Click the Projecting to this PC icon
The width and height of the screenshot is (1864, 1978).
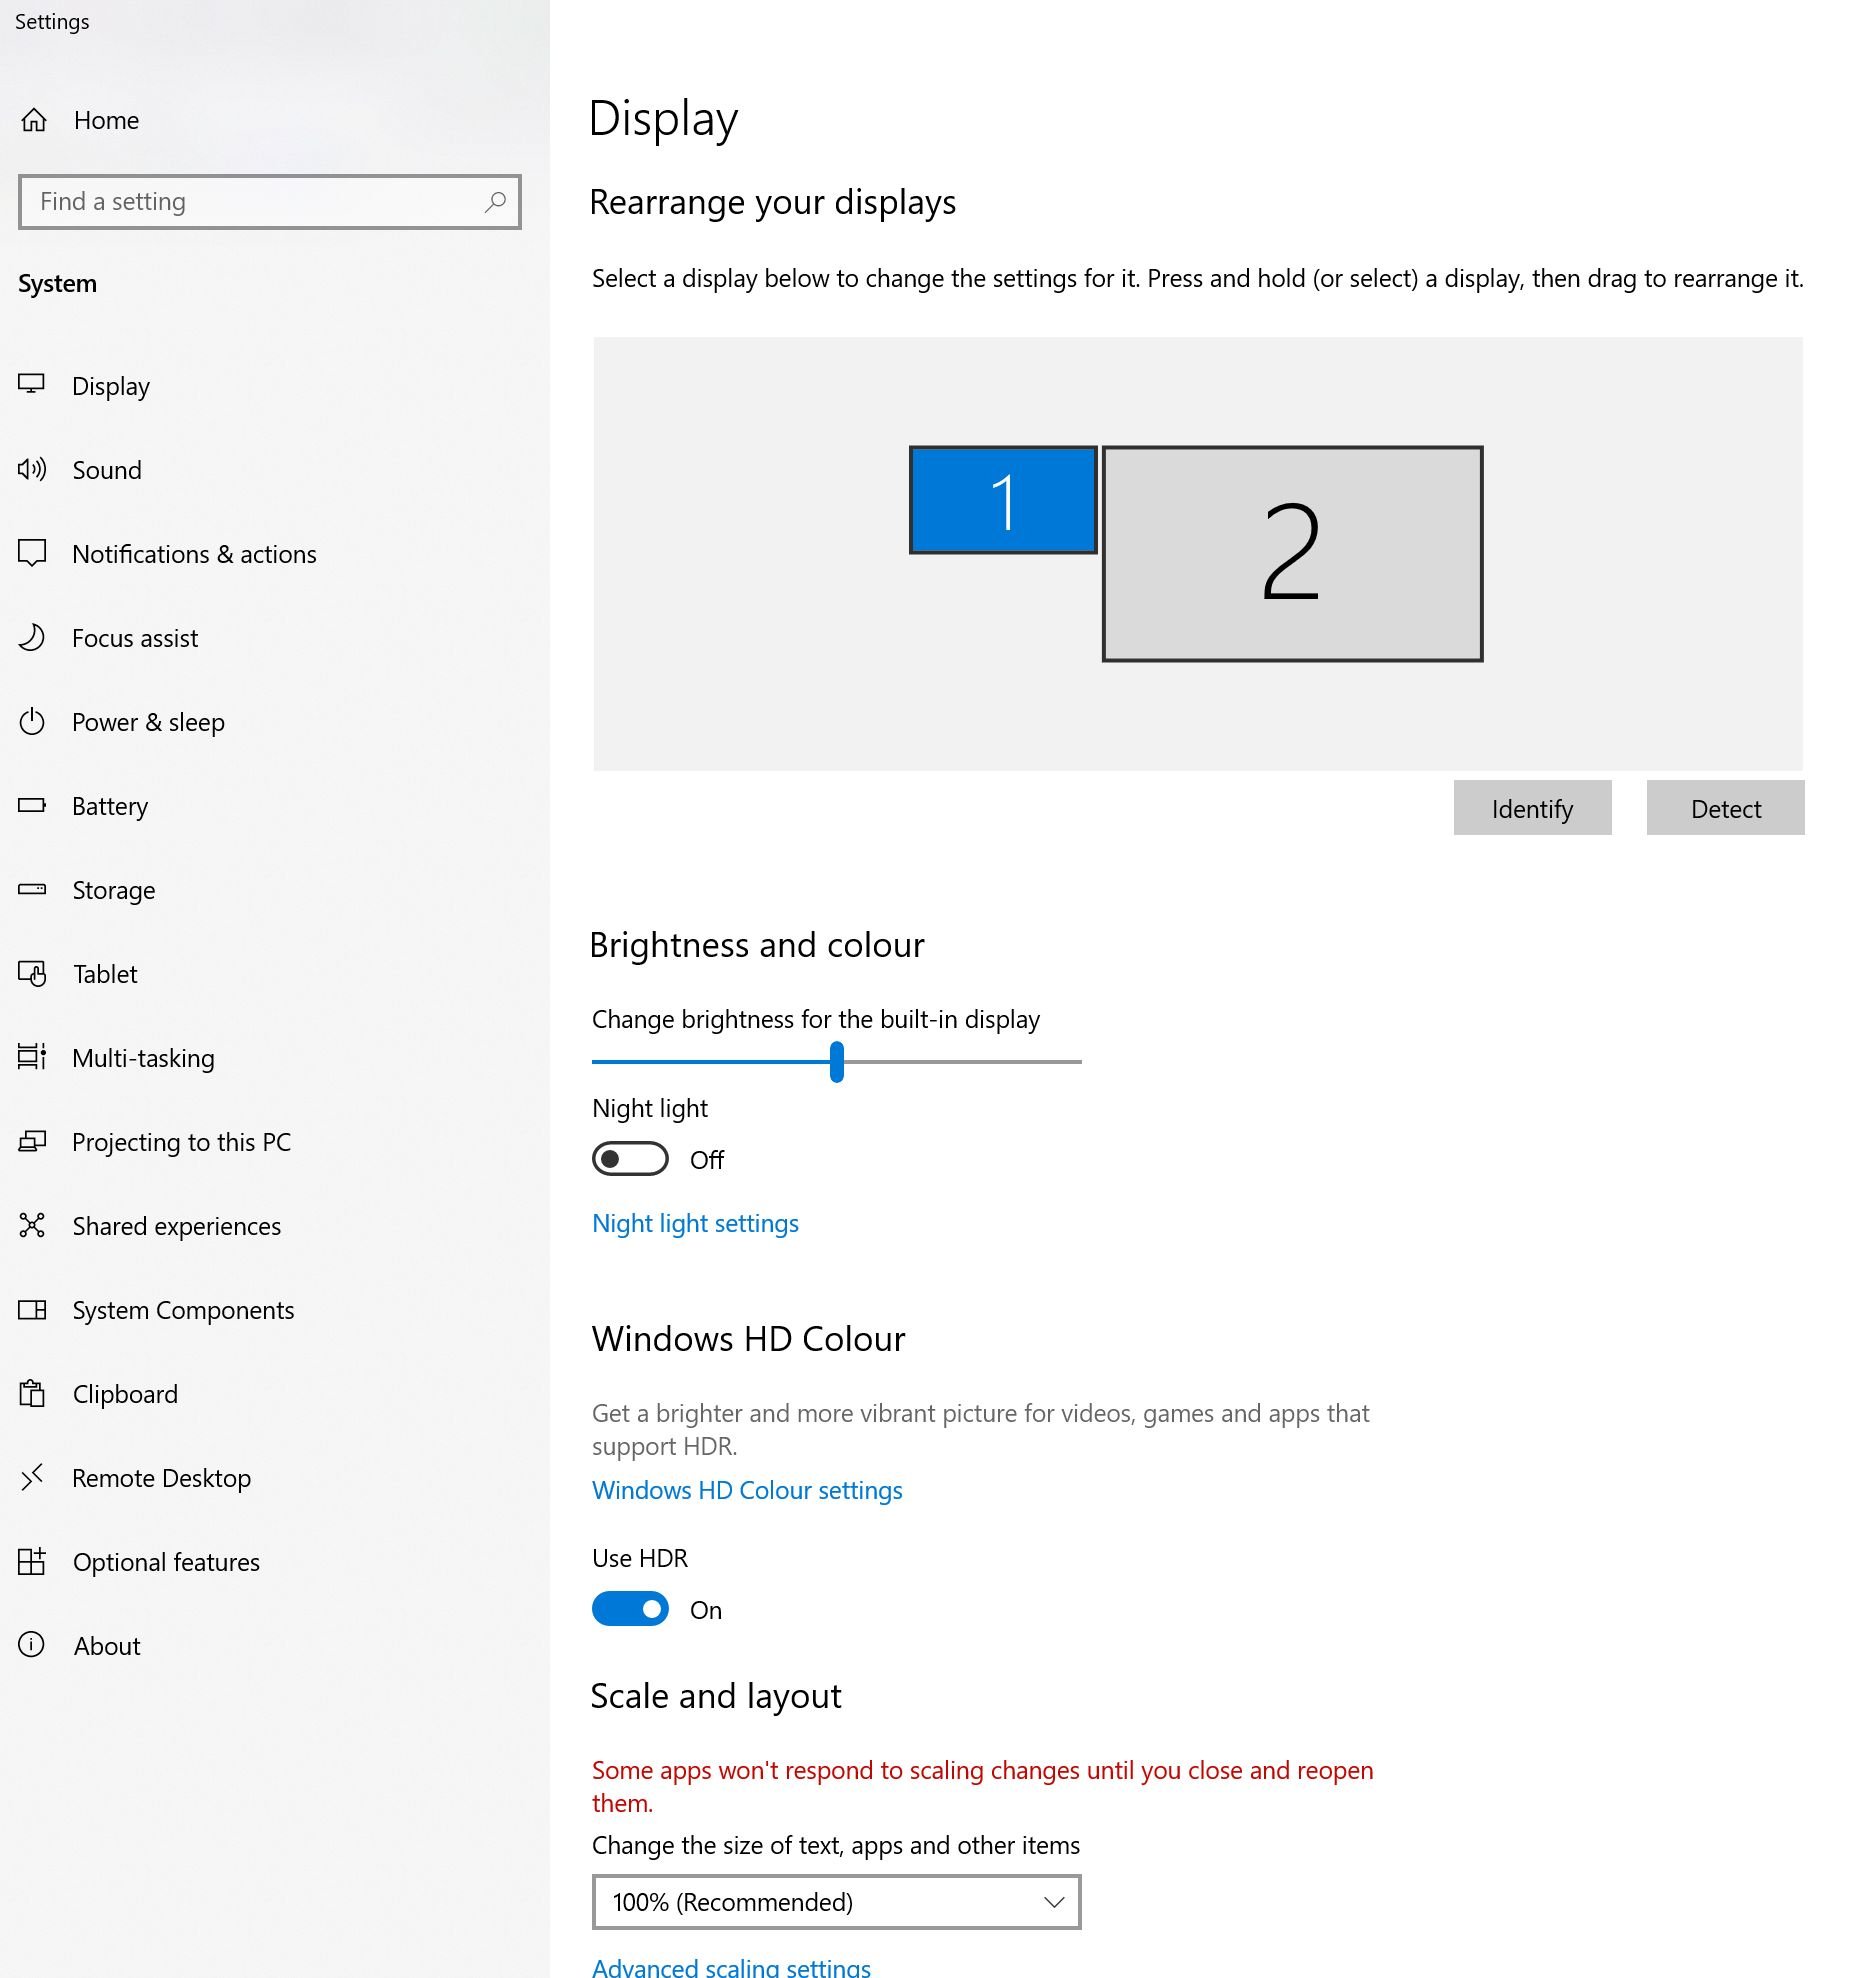coord(32,1141)
